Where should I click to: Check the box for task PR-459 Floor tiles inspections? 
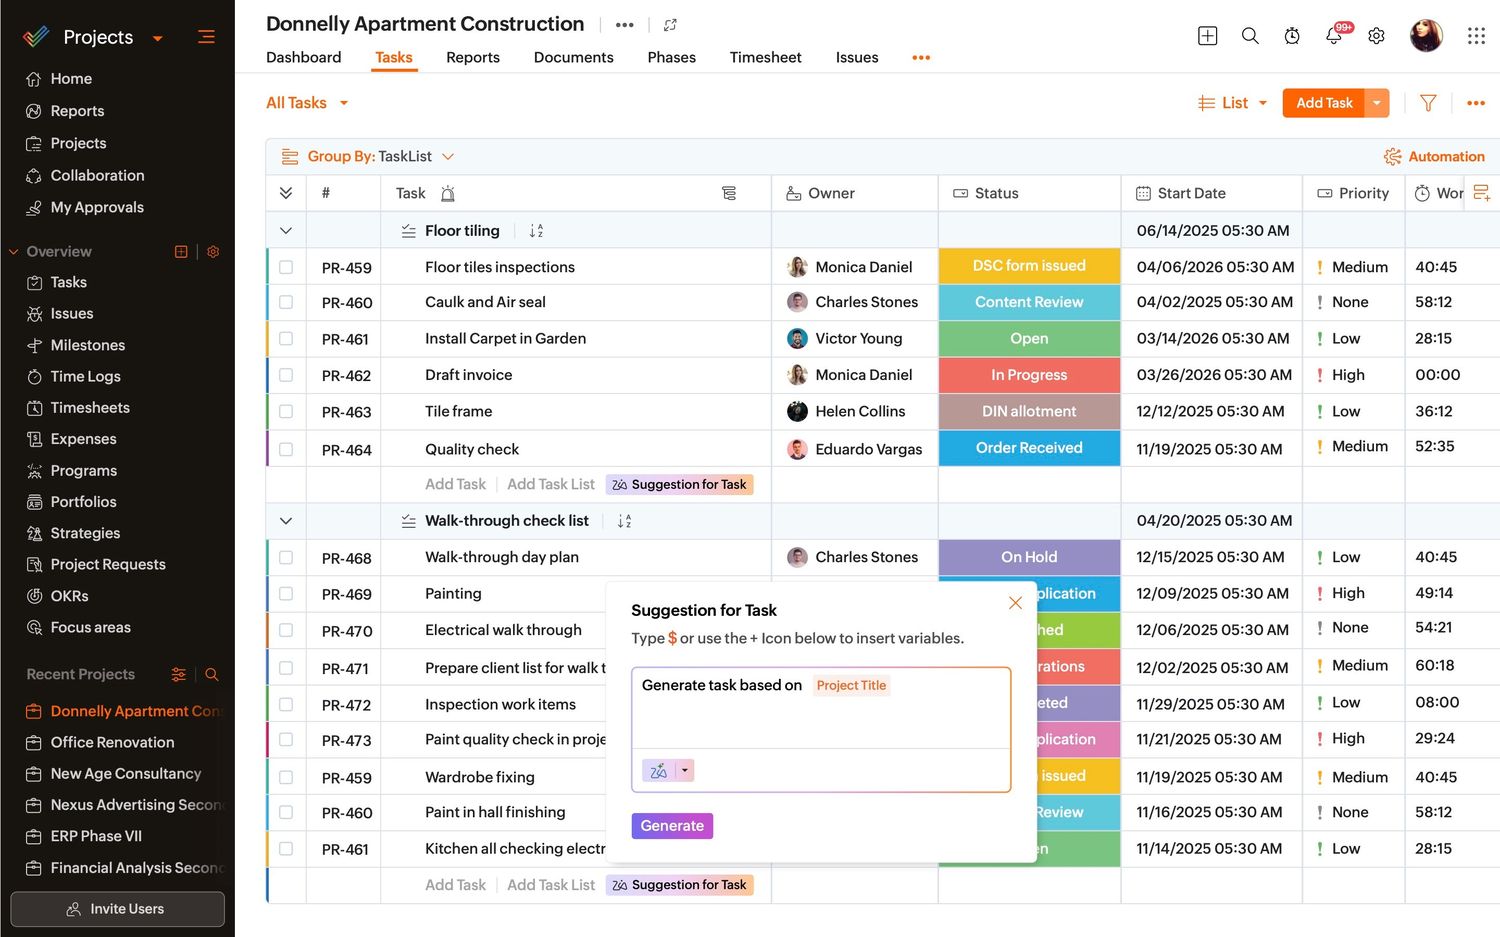tap(286, 267)
